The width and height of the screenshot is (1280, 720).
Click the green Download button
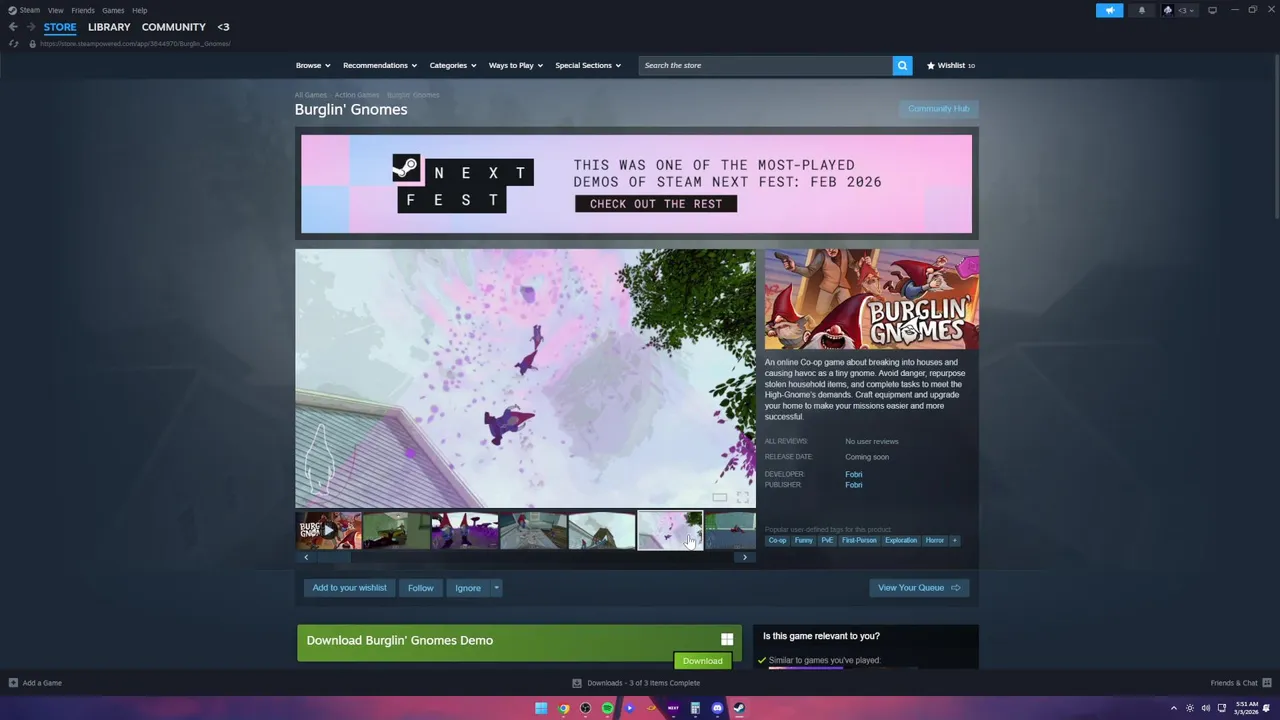click(702, 661)
